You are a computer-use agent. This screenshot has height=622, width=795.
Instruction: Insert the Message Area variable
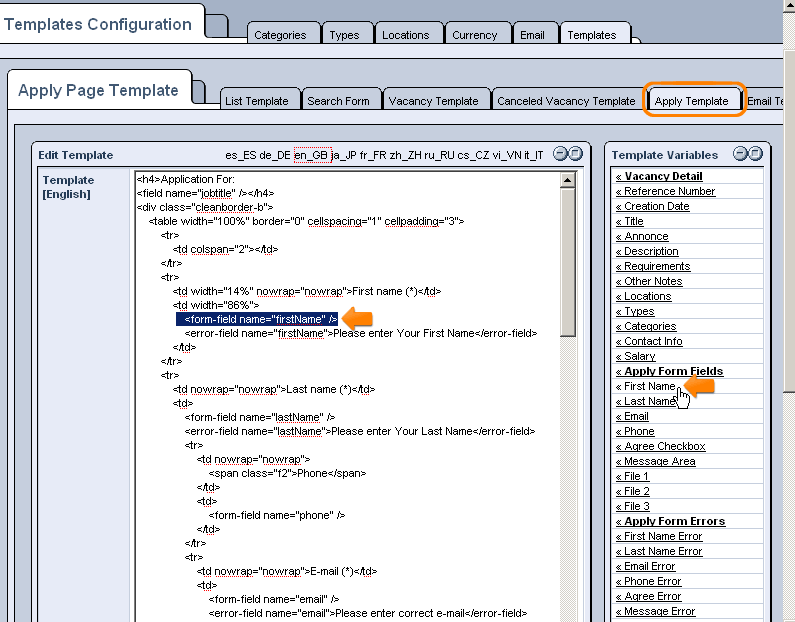pyautogui.click(x=656, y=461)
